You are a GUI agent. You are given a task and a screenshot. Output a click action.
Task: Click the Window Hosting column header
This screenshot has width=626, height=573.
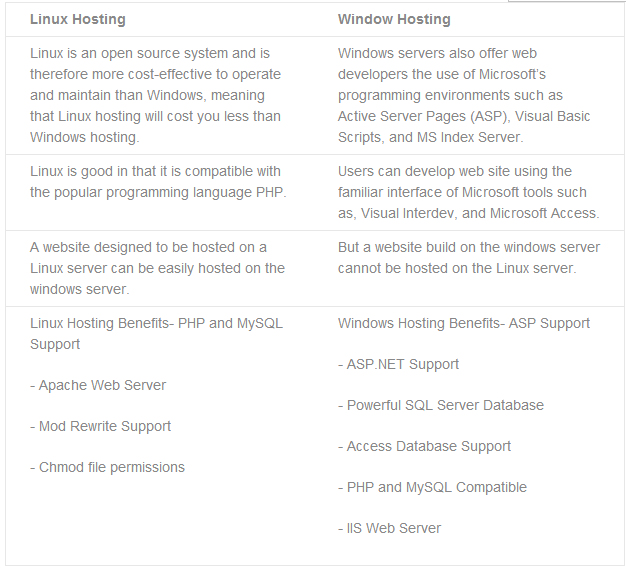coord(394,19)
